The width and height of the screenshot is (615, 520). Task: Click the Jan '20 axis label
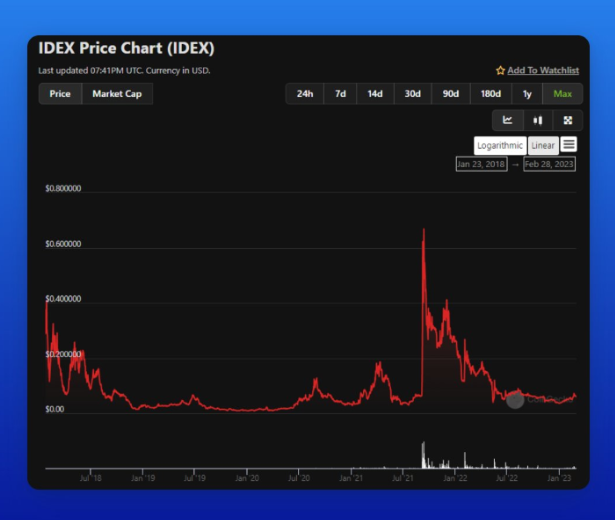point(247,478)
